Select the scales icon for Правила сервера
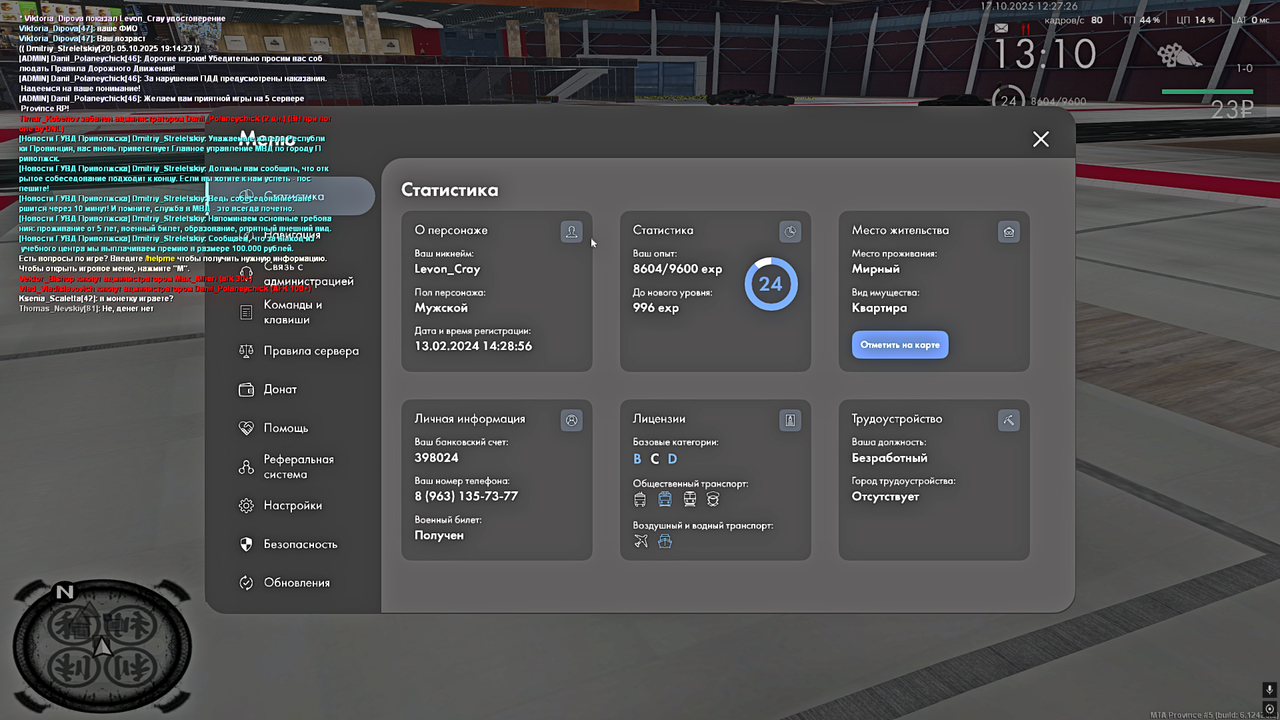 tap(246, 351)
